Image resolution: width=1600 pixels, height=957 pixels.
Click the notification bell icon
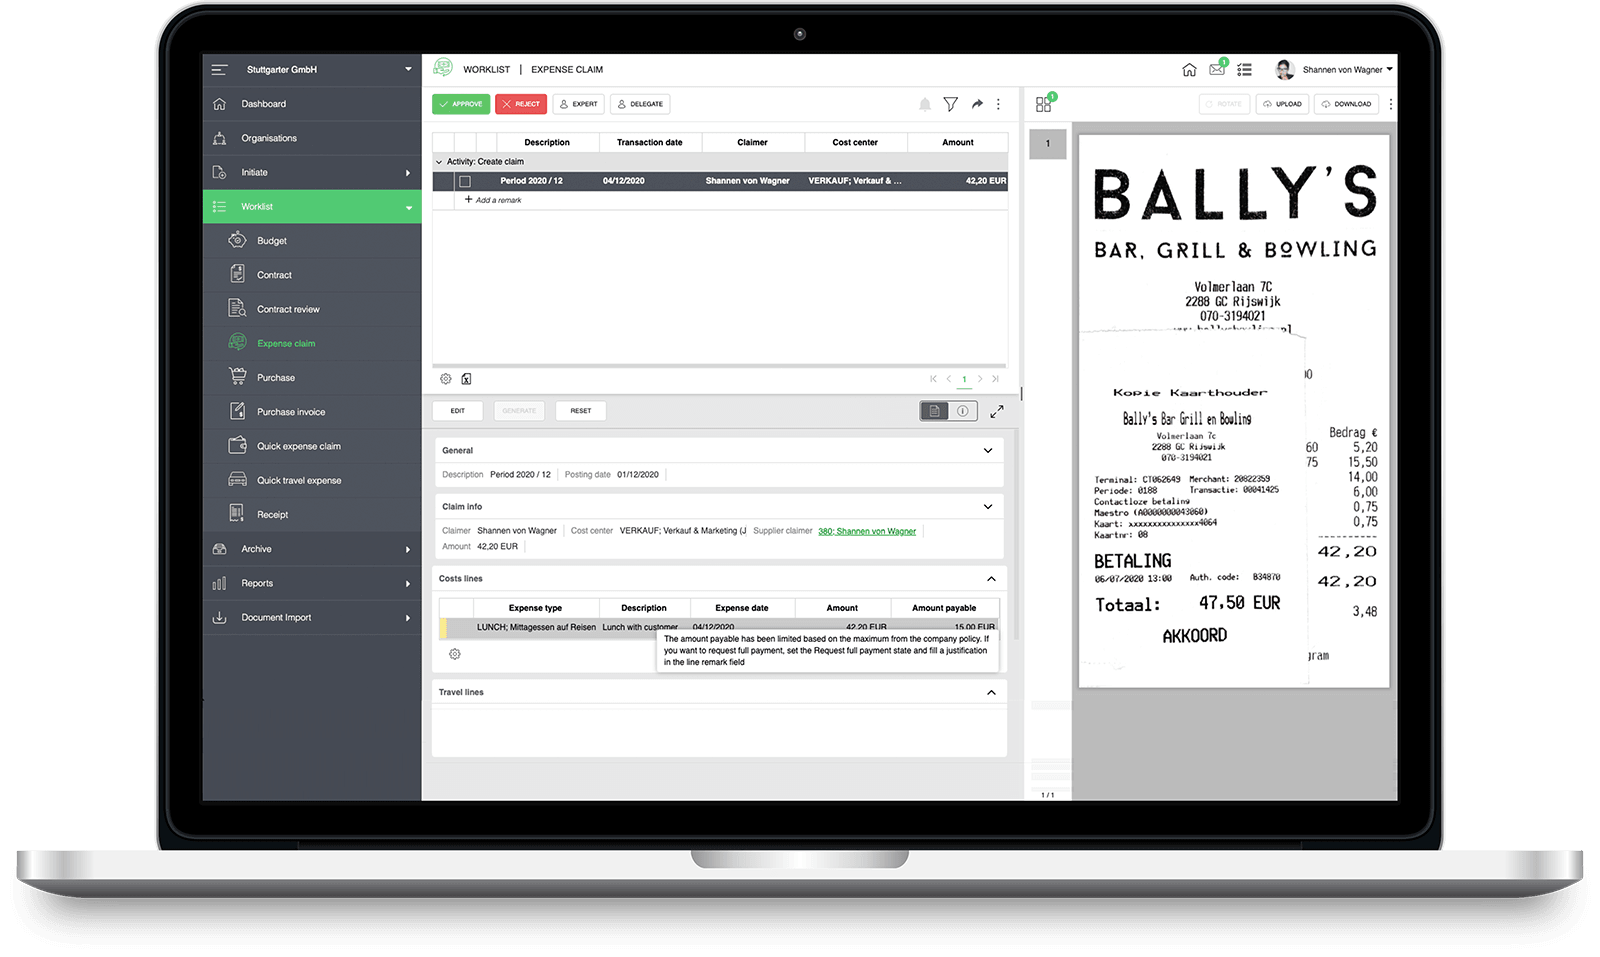[925, 104]
